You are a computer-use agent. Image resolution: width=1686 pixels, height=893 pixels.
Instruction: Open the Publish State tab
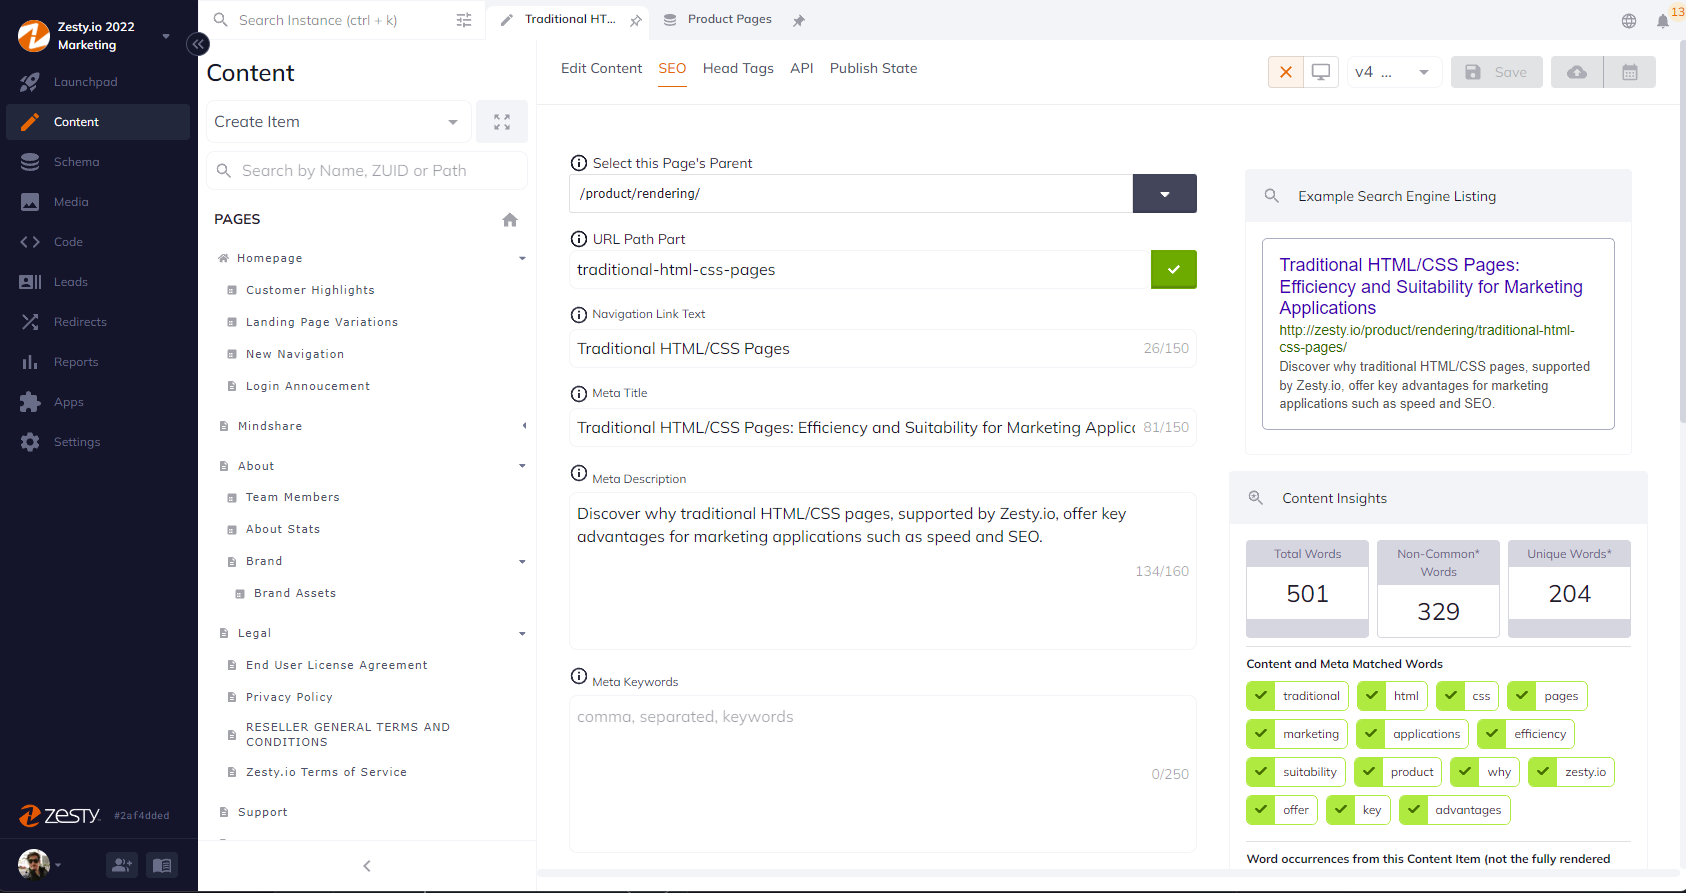point(873,68)
